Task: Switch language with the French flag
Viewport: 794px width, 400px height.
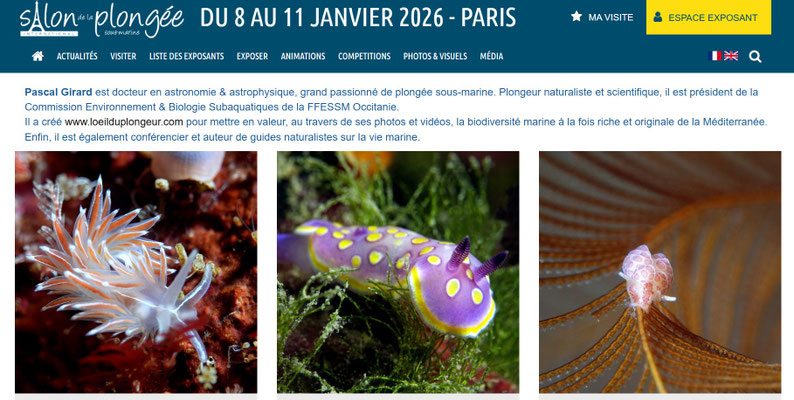Action: click(714, 56)
